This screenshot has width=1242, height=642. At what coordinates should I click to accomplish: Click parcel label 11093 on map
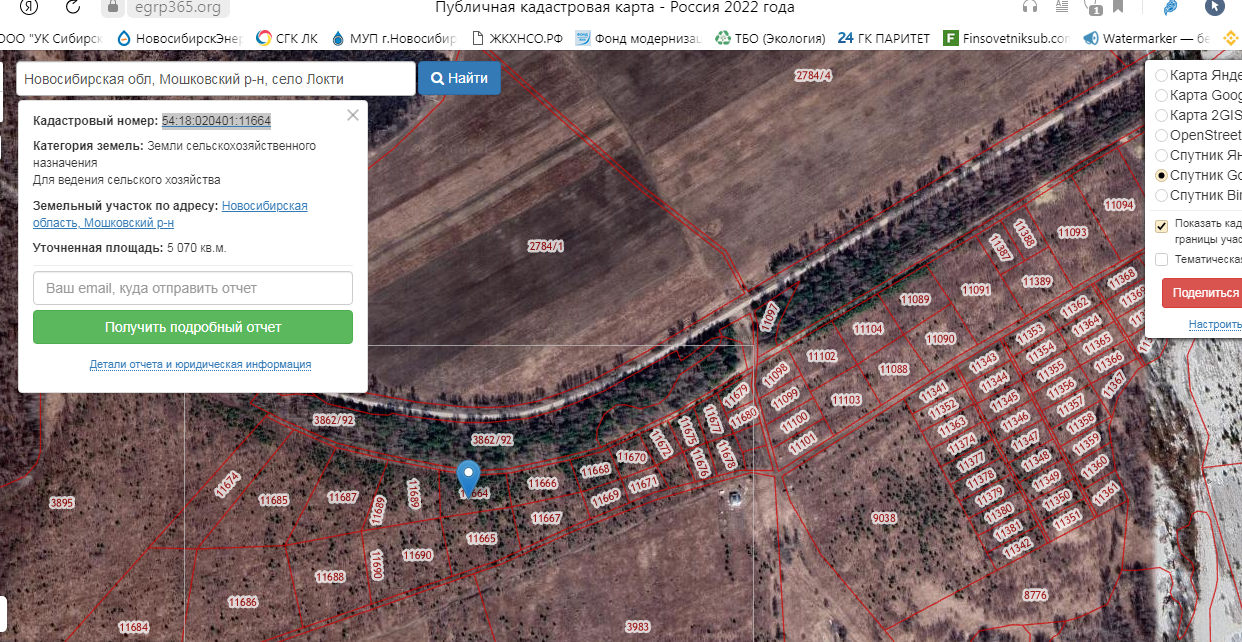(1072, 232)
